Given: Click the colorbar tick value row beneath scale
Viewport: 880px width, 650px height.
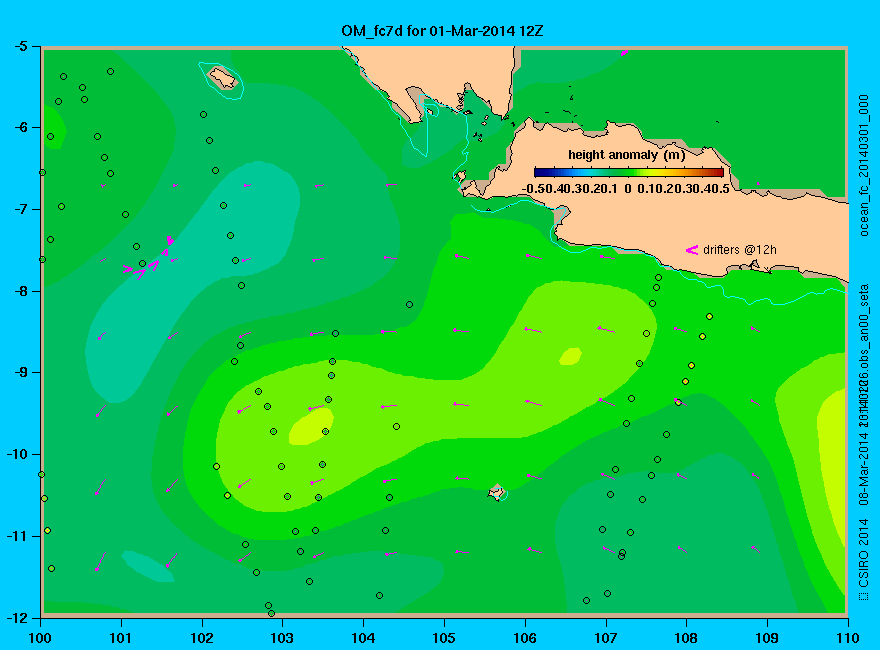Looking at the screenshot, I should point(626,189).
